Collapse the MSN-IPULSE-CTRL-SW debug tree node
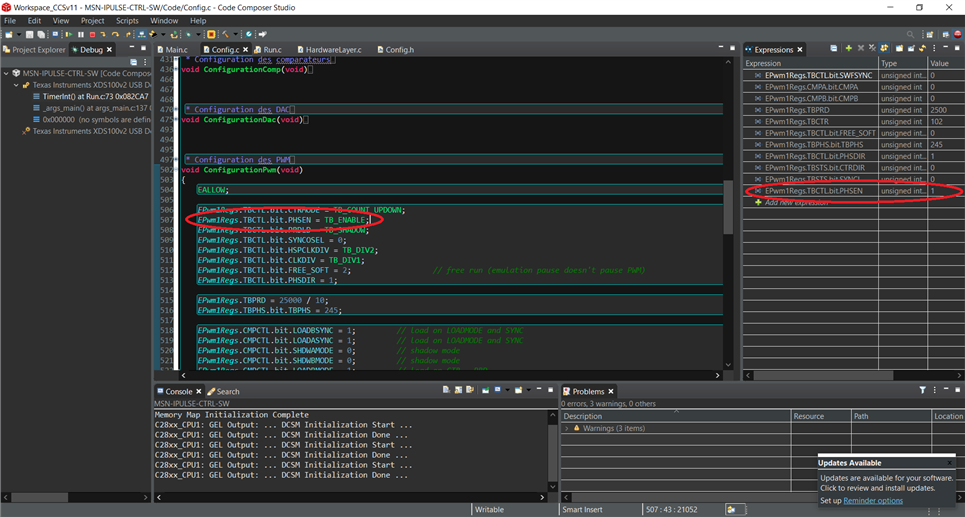965x517 pixels. pos(5,73)
